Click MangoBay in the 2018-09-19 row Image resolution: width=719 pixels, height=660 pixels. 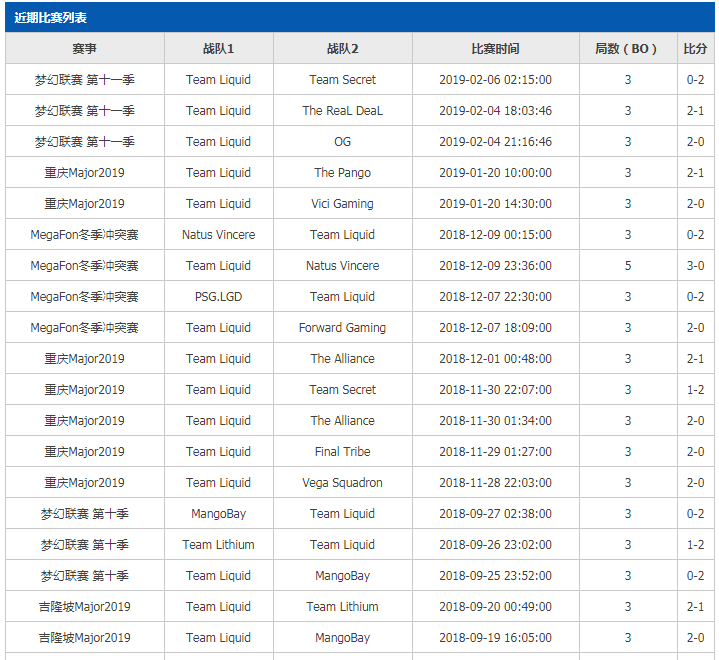tap(342, 638)
